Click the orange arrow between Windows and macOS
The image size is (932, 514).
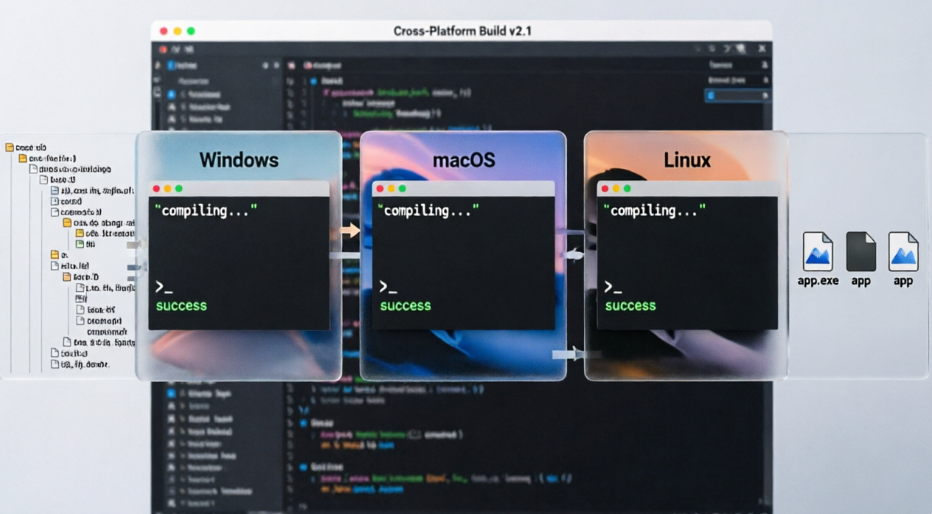[x=348, y=231]
